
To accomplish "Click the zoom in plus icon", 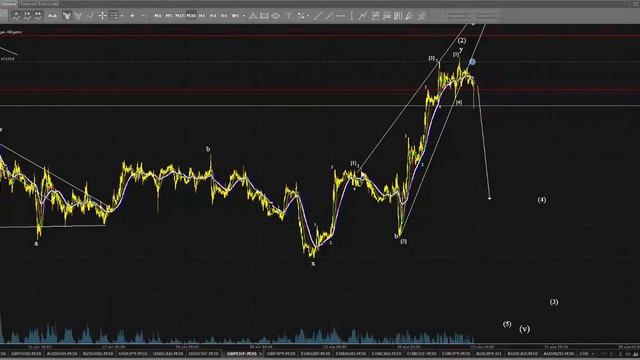I will tap(132, 16).
